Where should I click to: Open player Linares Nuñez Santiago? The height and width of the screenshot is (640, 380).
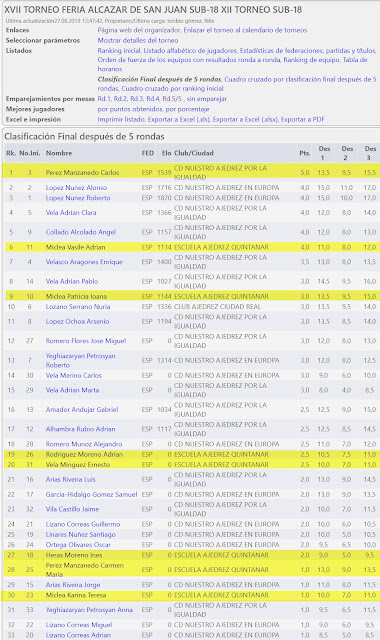tap(81, 535)
